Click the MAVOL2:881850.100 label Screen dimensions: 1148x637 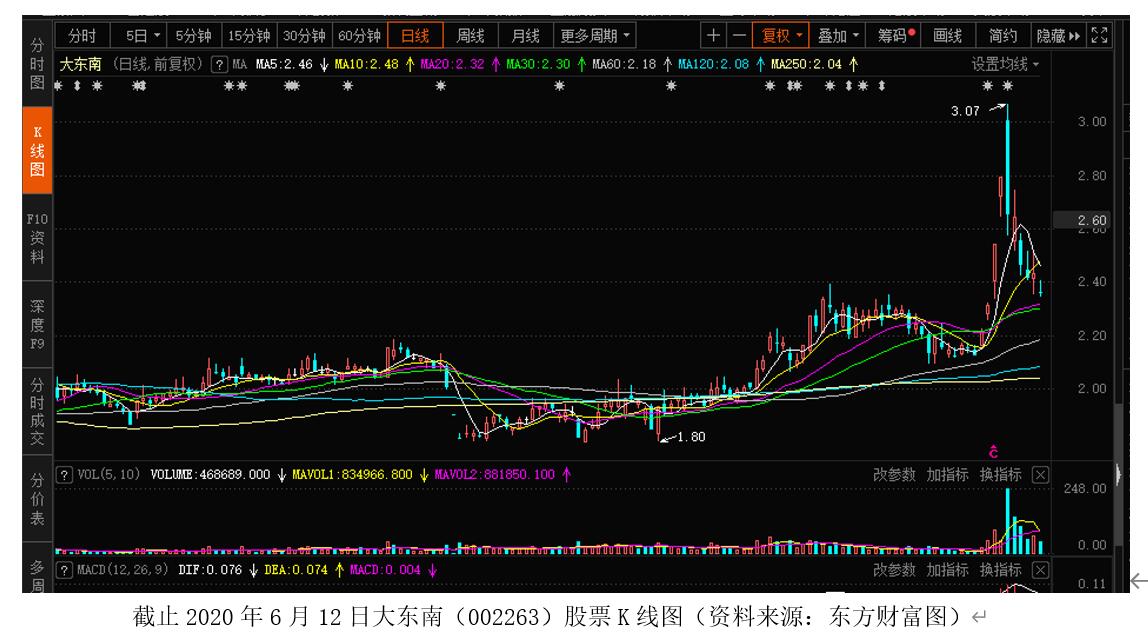(x=495, y=475)
